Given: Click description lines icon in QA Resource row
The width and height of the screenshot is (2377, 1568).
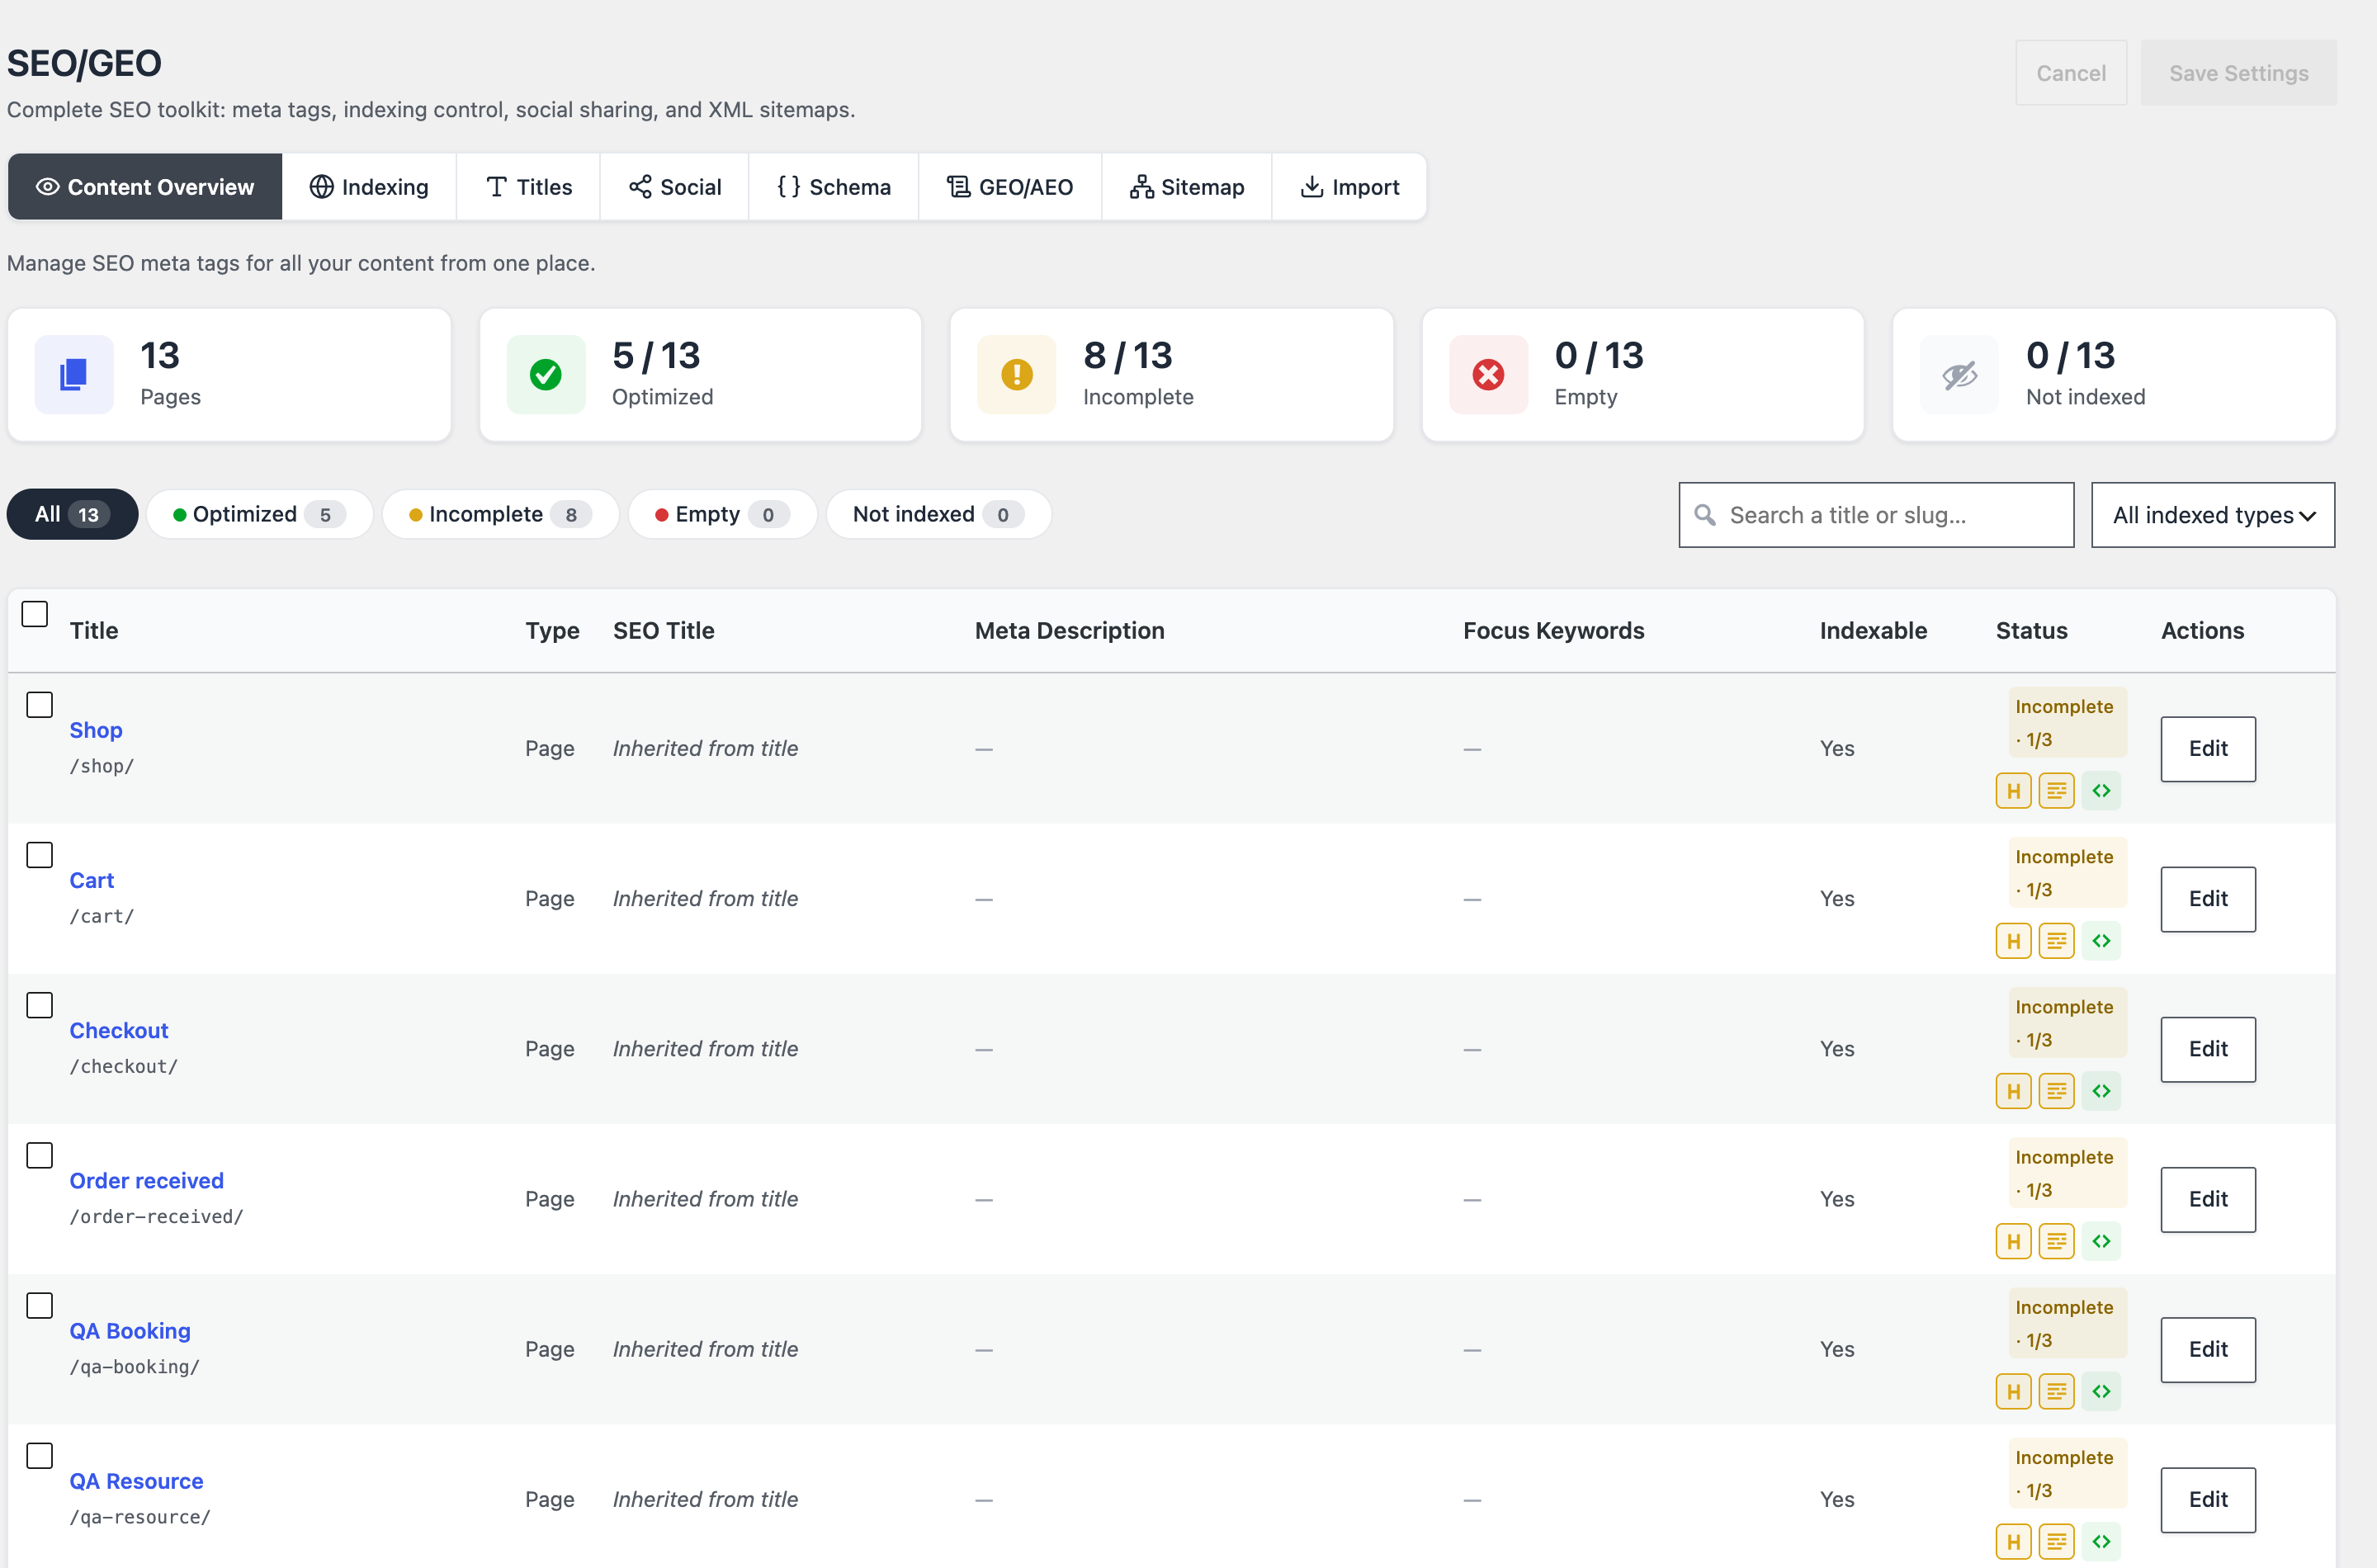Looking at the screenshot, I should [x=2056, y=1541].
